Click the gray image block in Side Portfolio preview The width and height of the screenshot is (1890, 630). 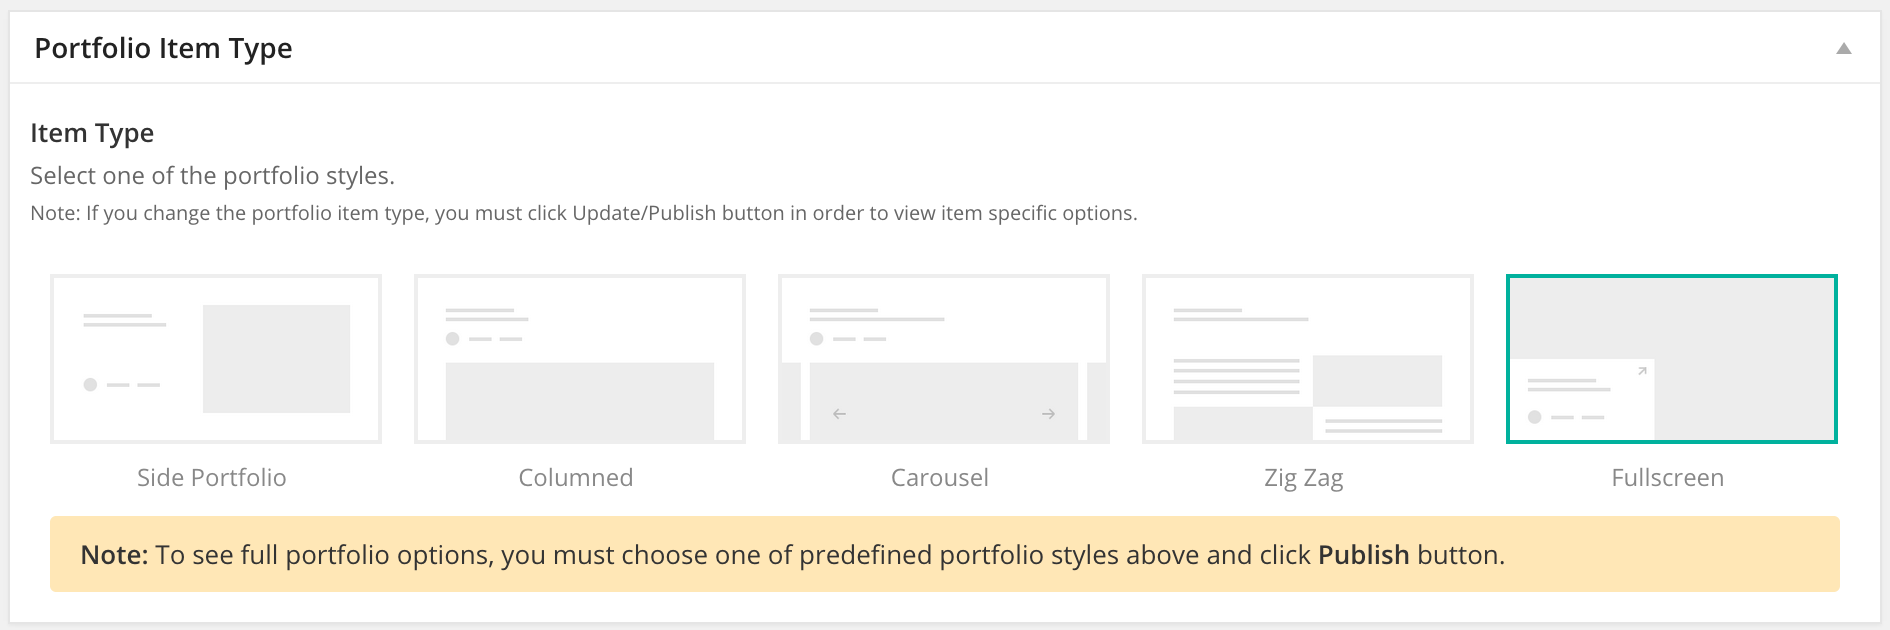[x=277, y=359]
